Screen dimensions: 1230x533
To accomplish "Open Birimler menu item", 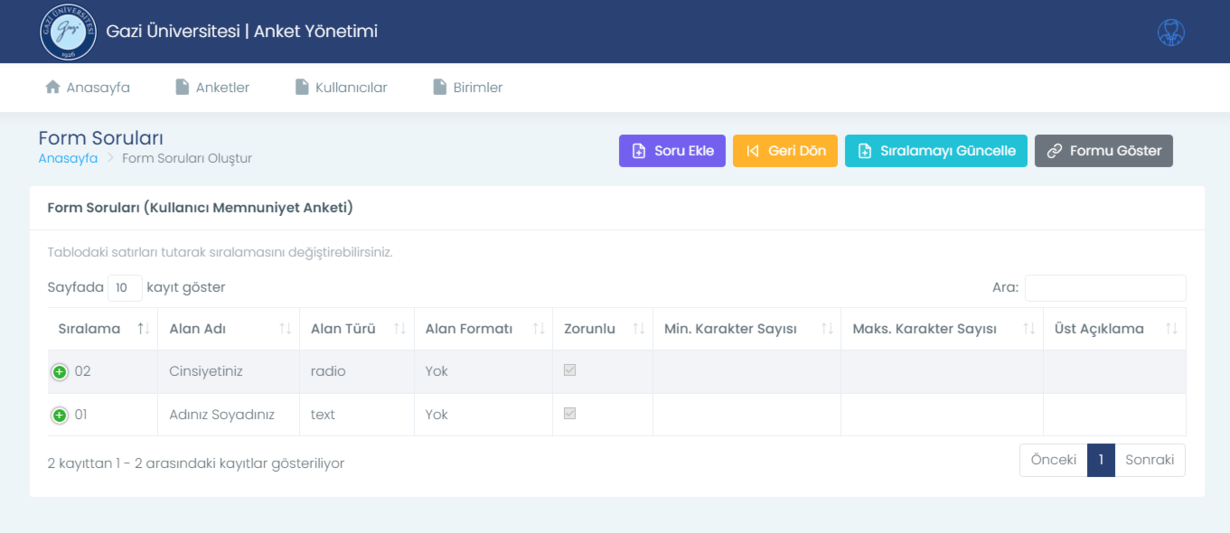I will click(467, 88).
